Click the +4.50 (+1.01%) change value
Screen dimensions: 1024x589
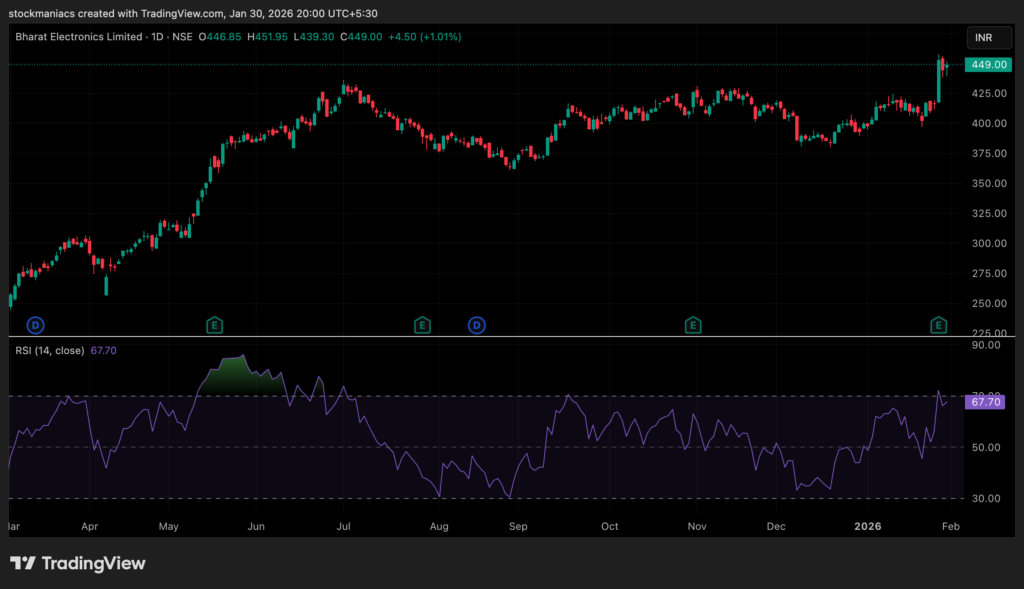tap(424, 37)
